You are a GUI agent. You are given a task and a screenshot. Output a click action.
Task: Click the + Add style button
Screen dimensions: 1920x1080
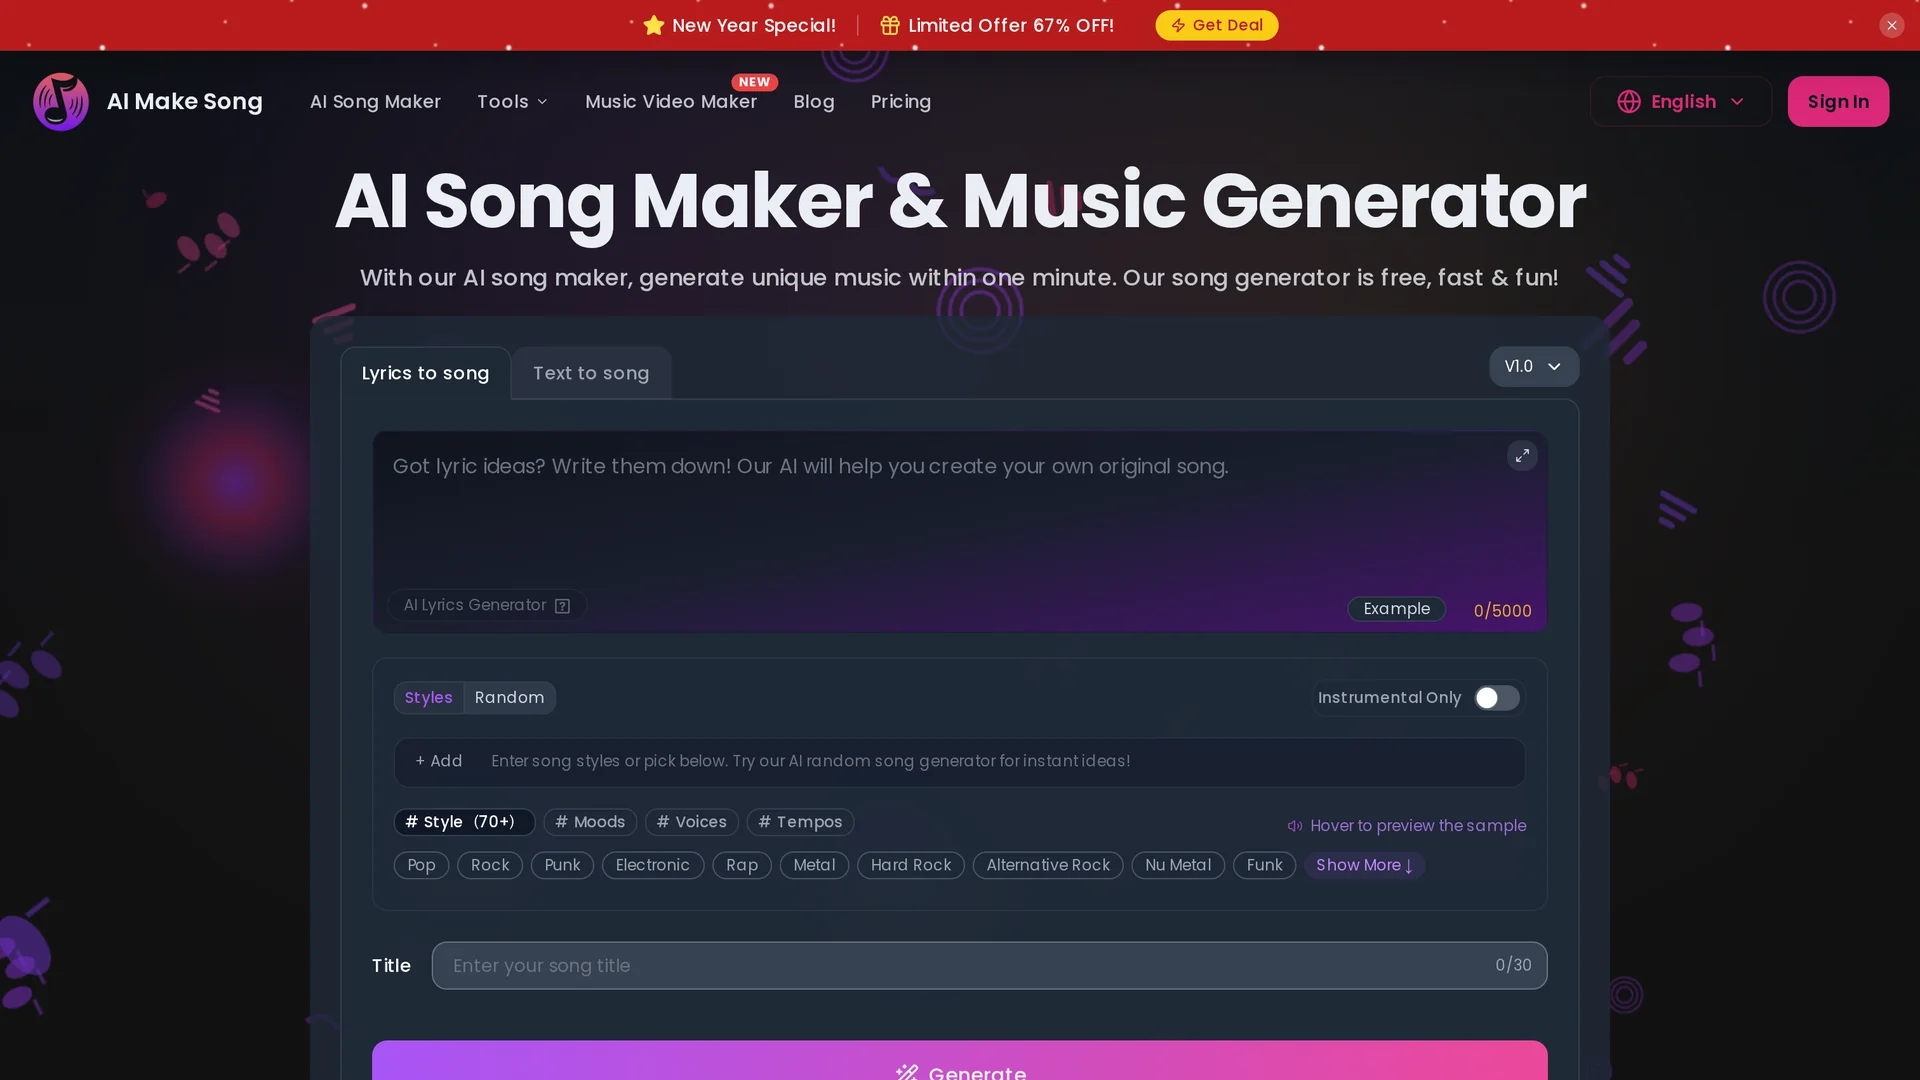439,761
